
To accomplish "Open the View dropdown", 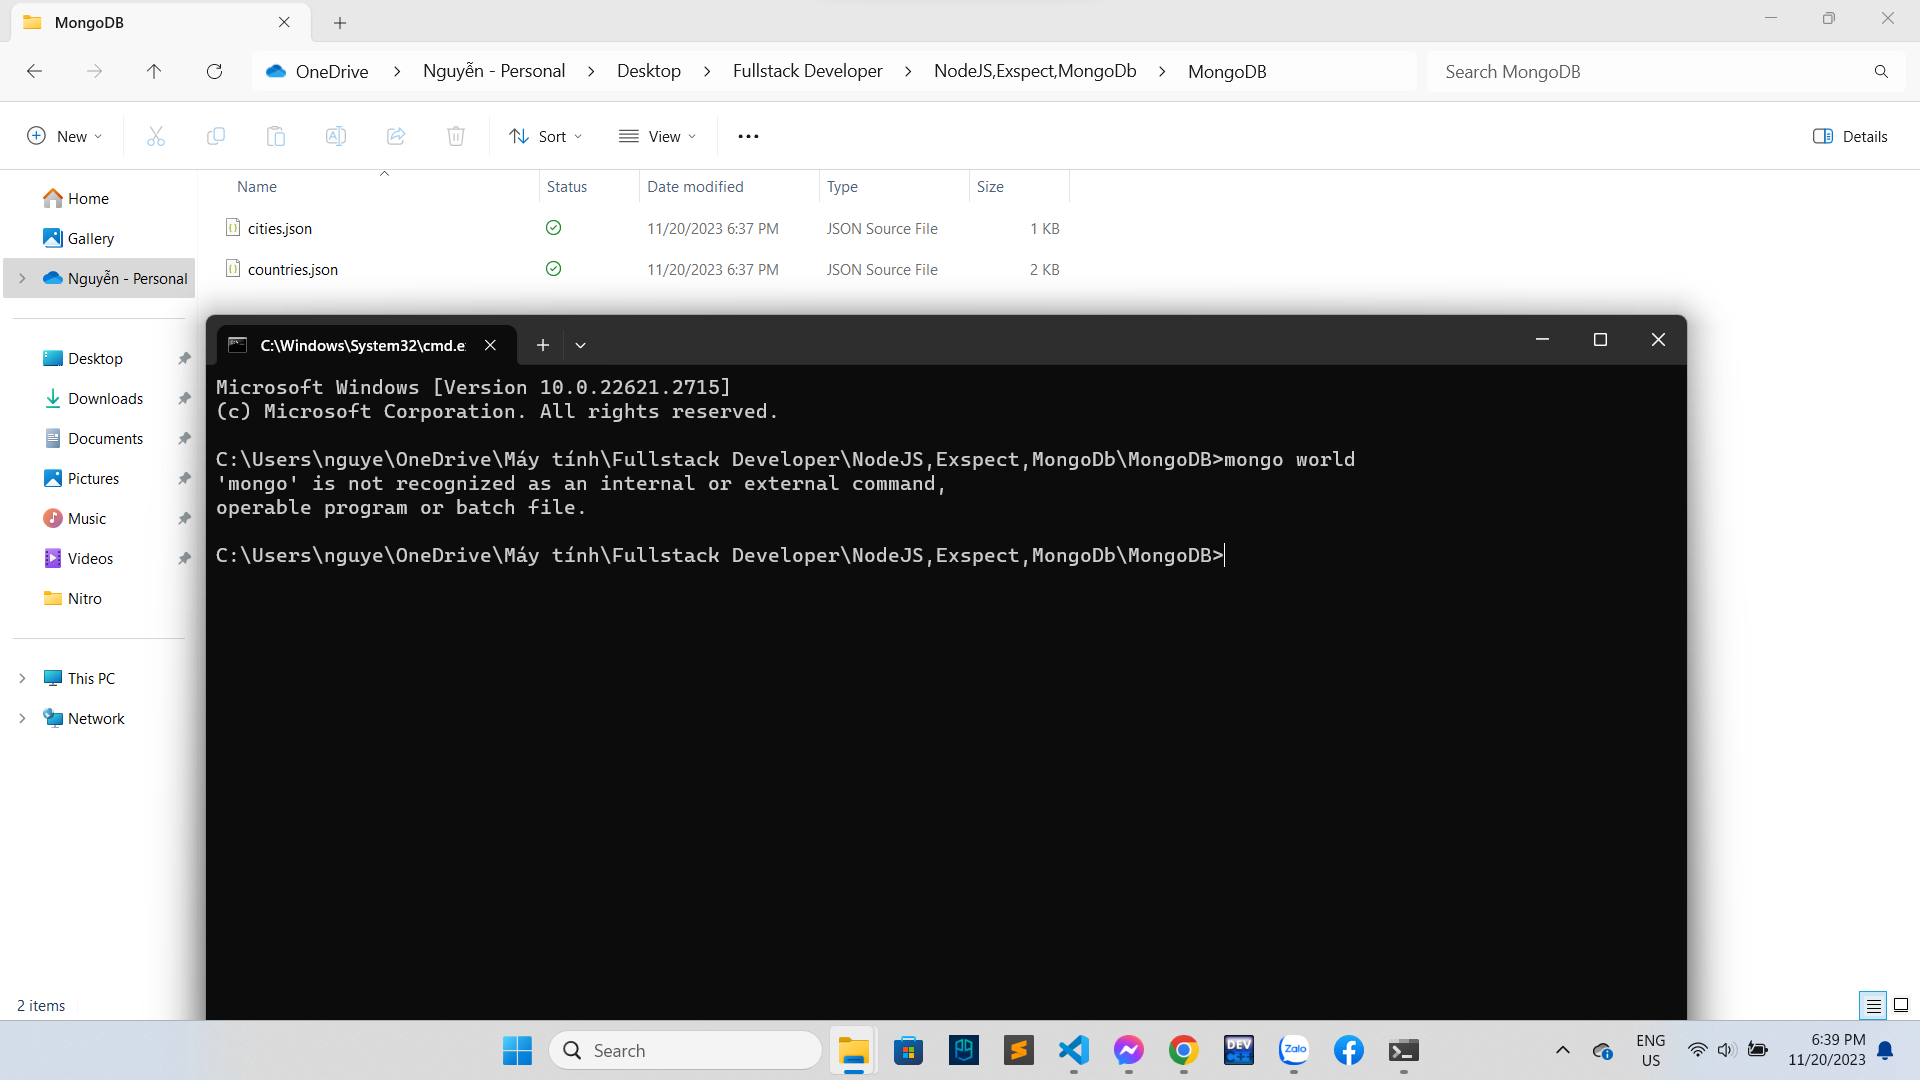I will (657, 136).
